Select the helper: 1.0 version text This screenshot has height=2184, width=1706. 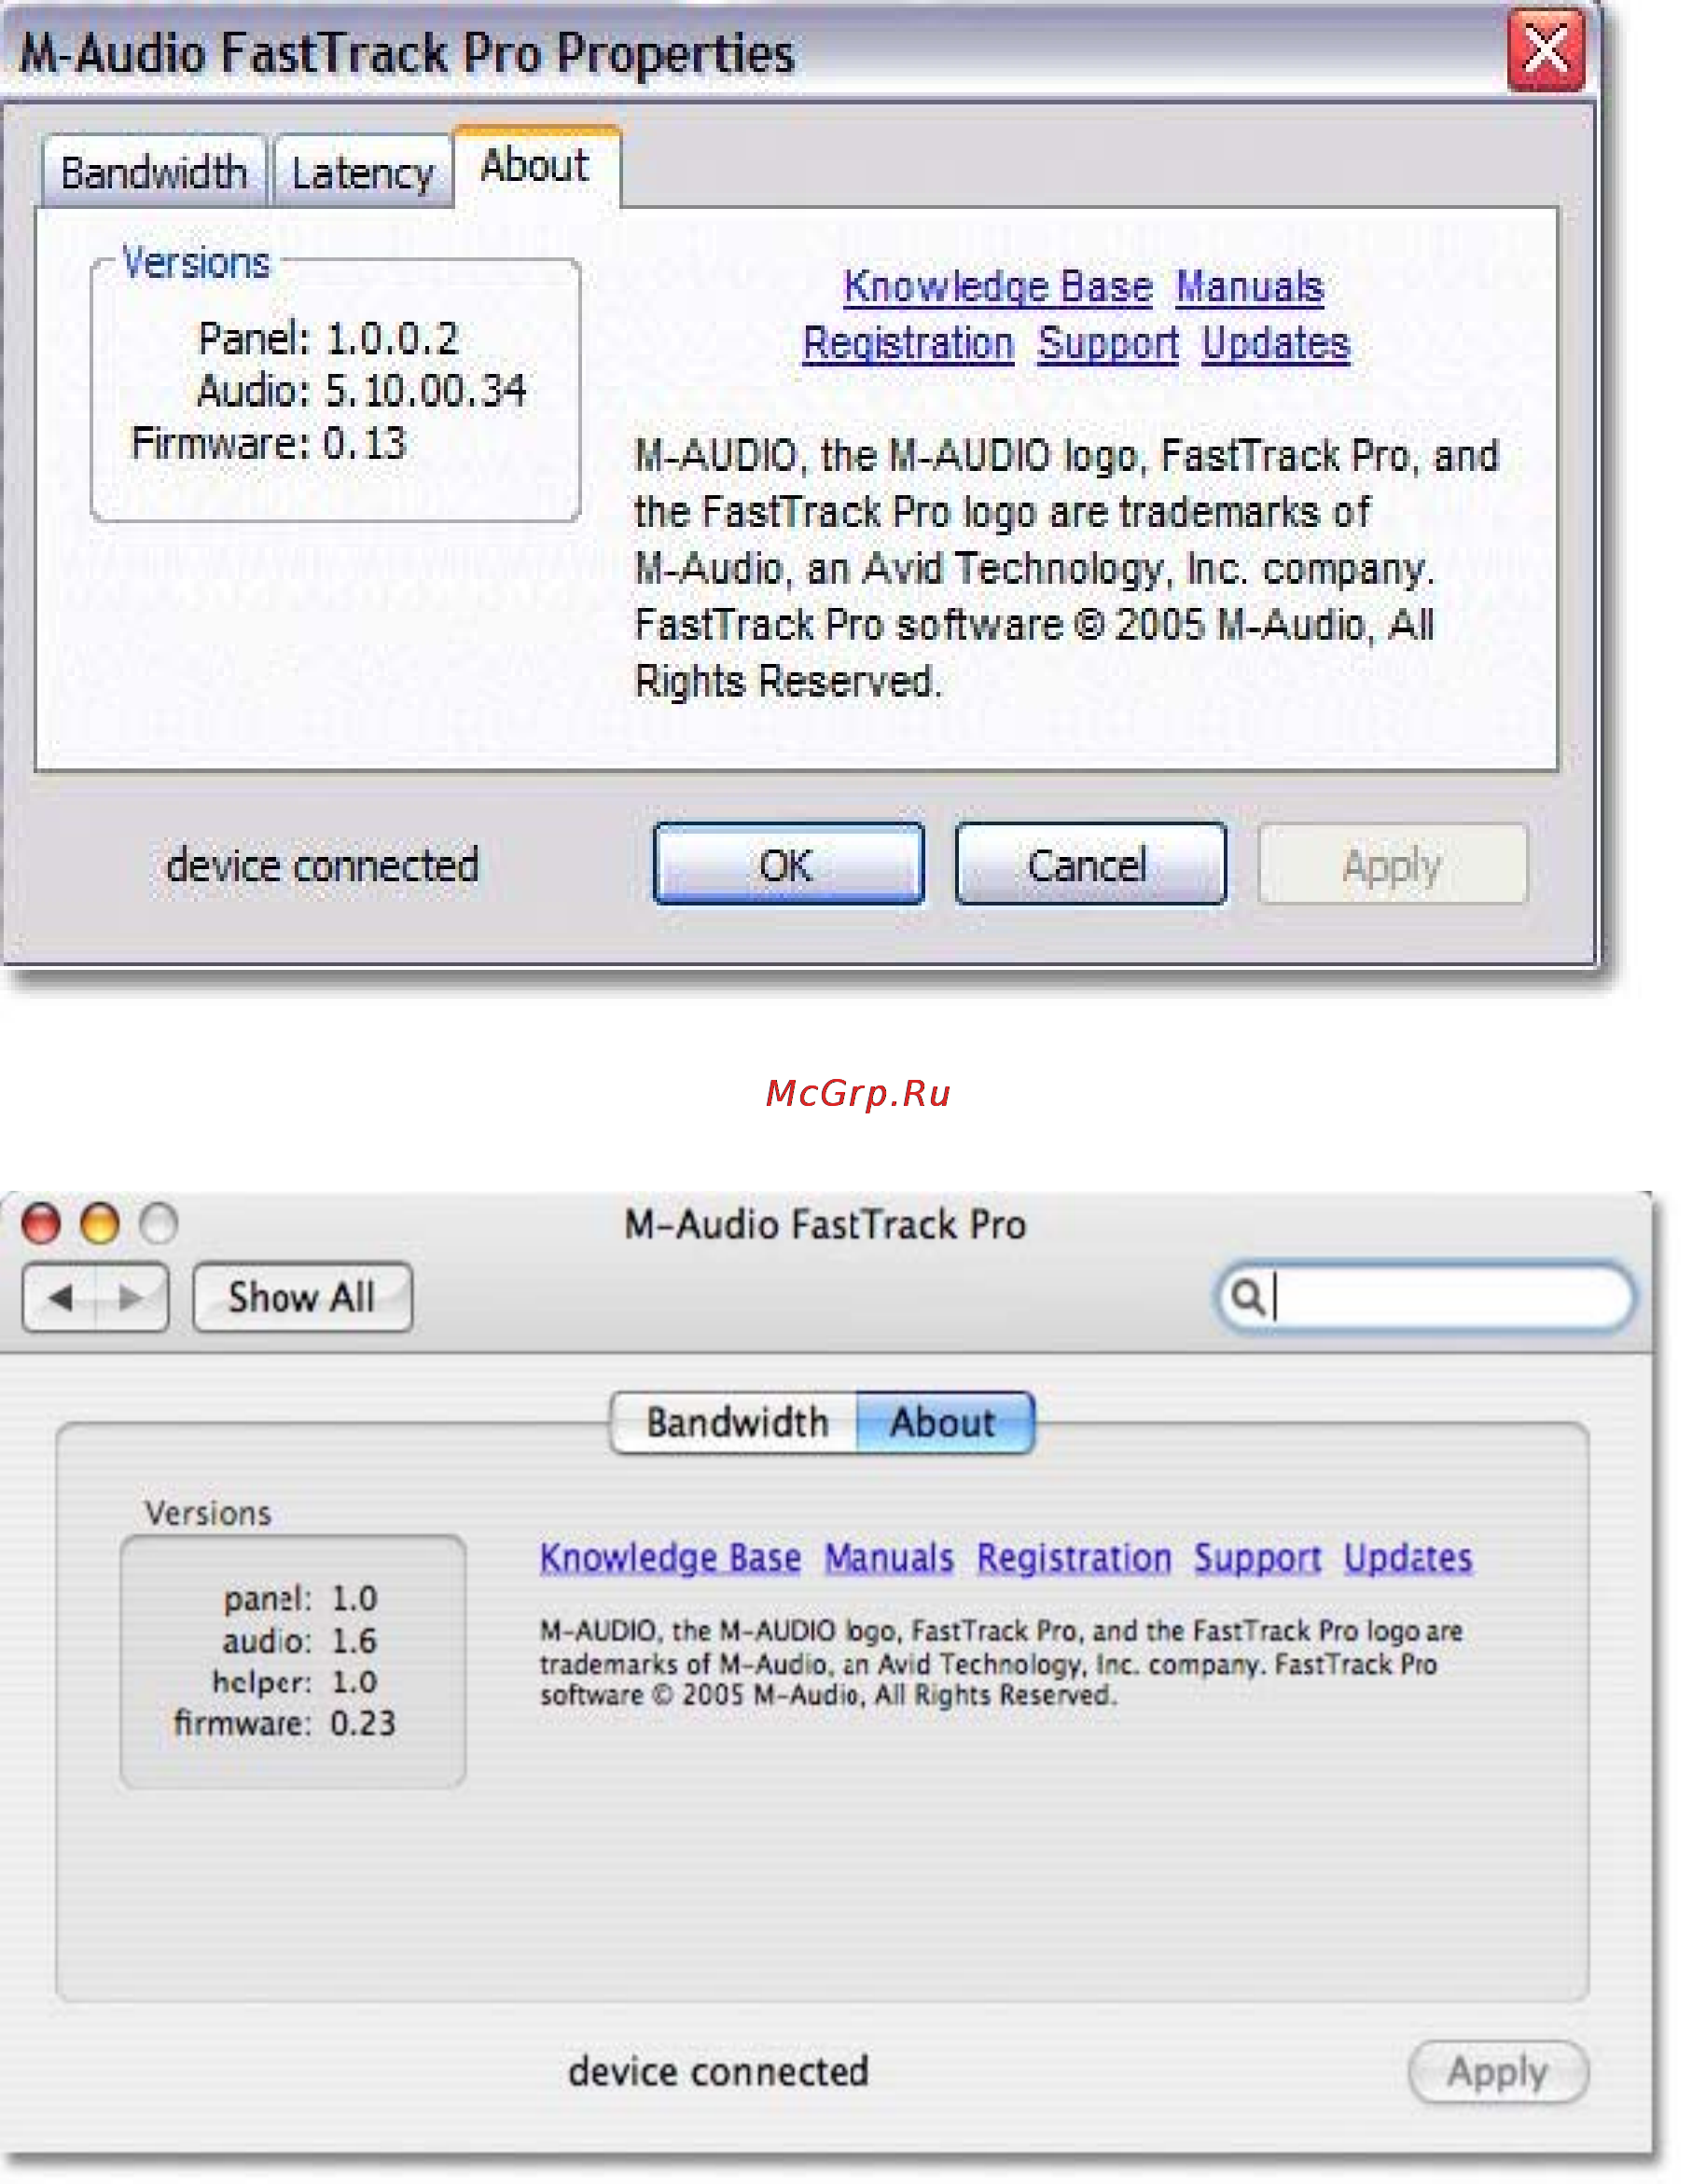(295, 1682)
